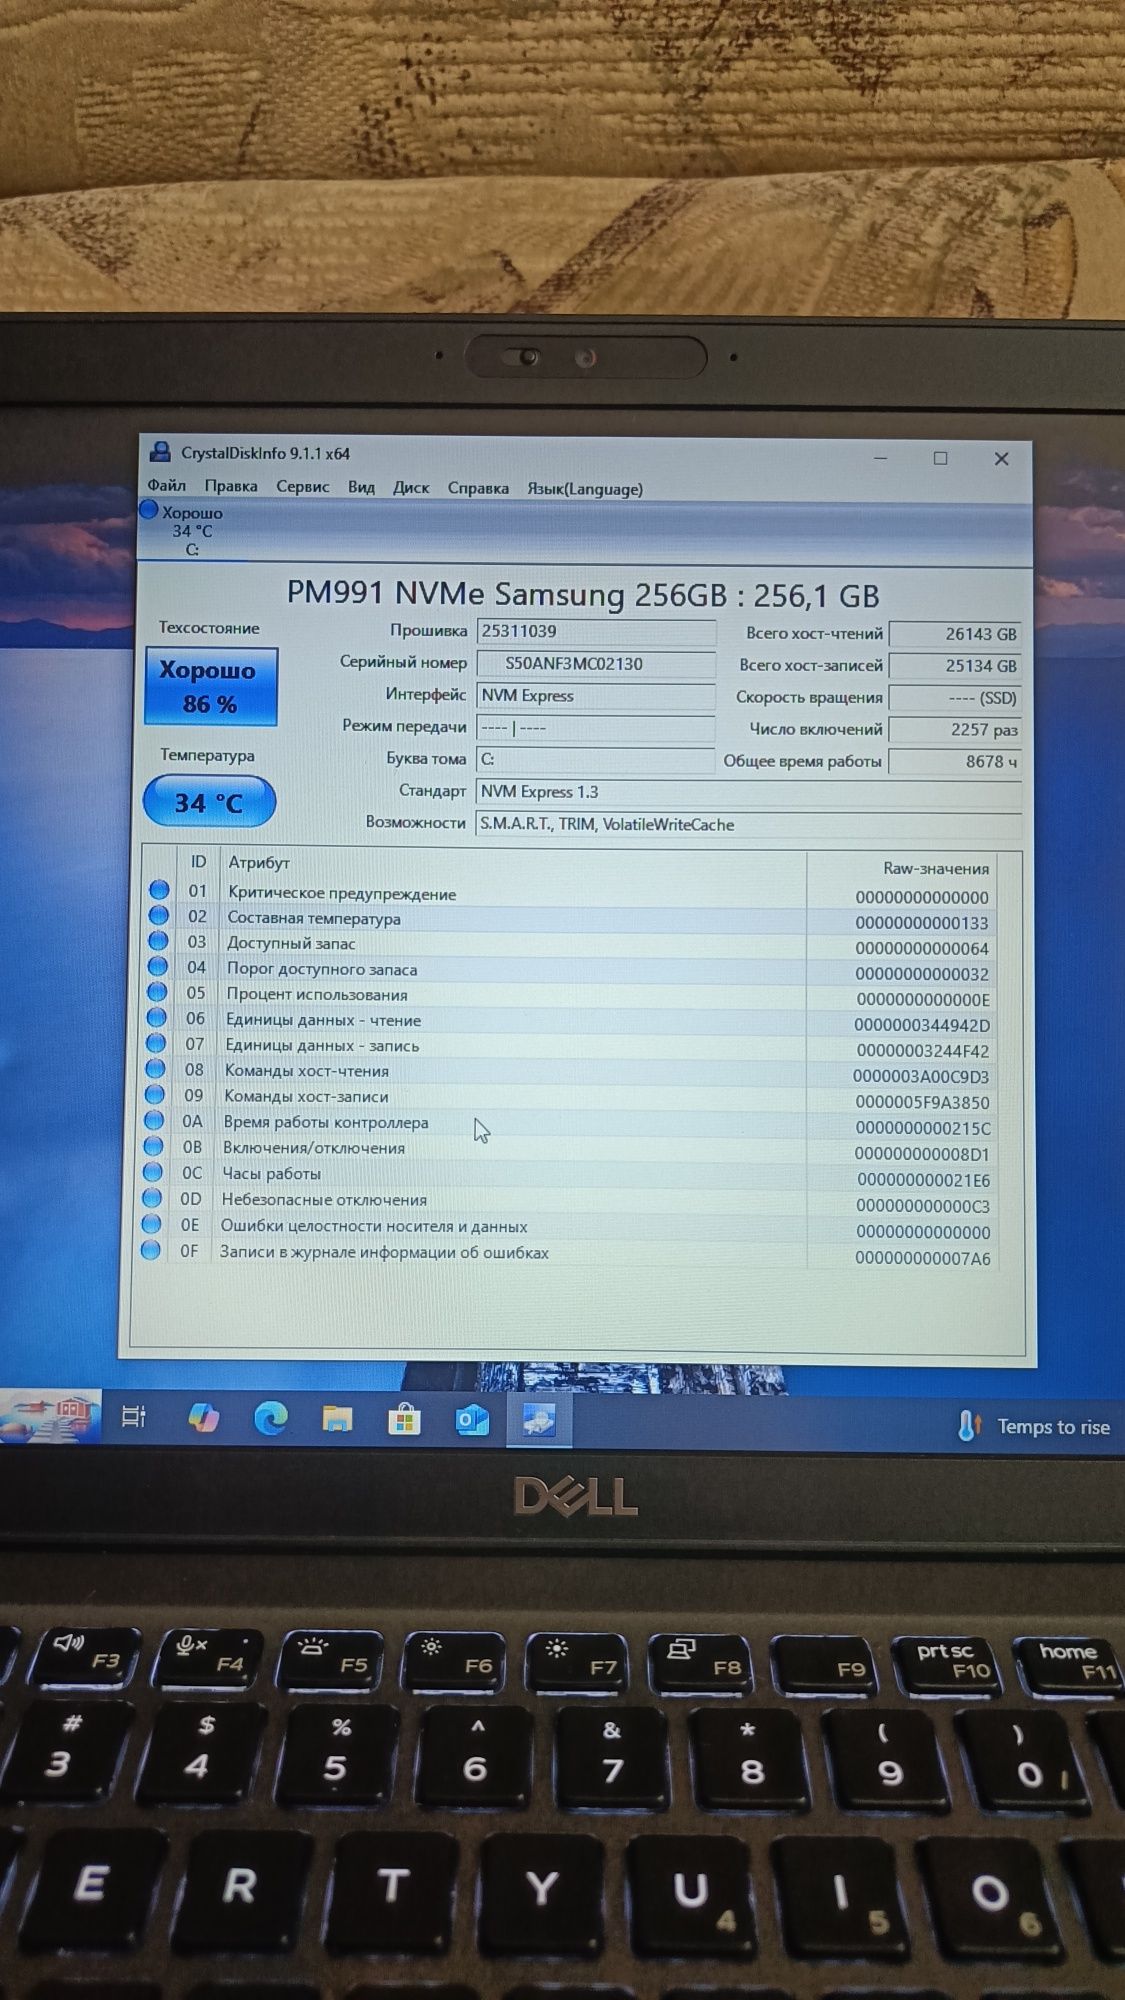Click status dot for Единицы данных - запись row

tap(156, 1042)
